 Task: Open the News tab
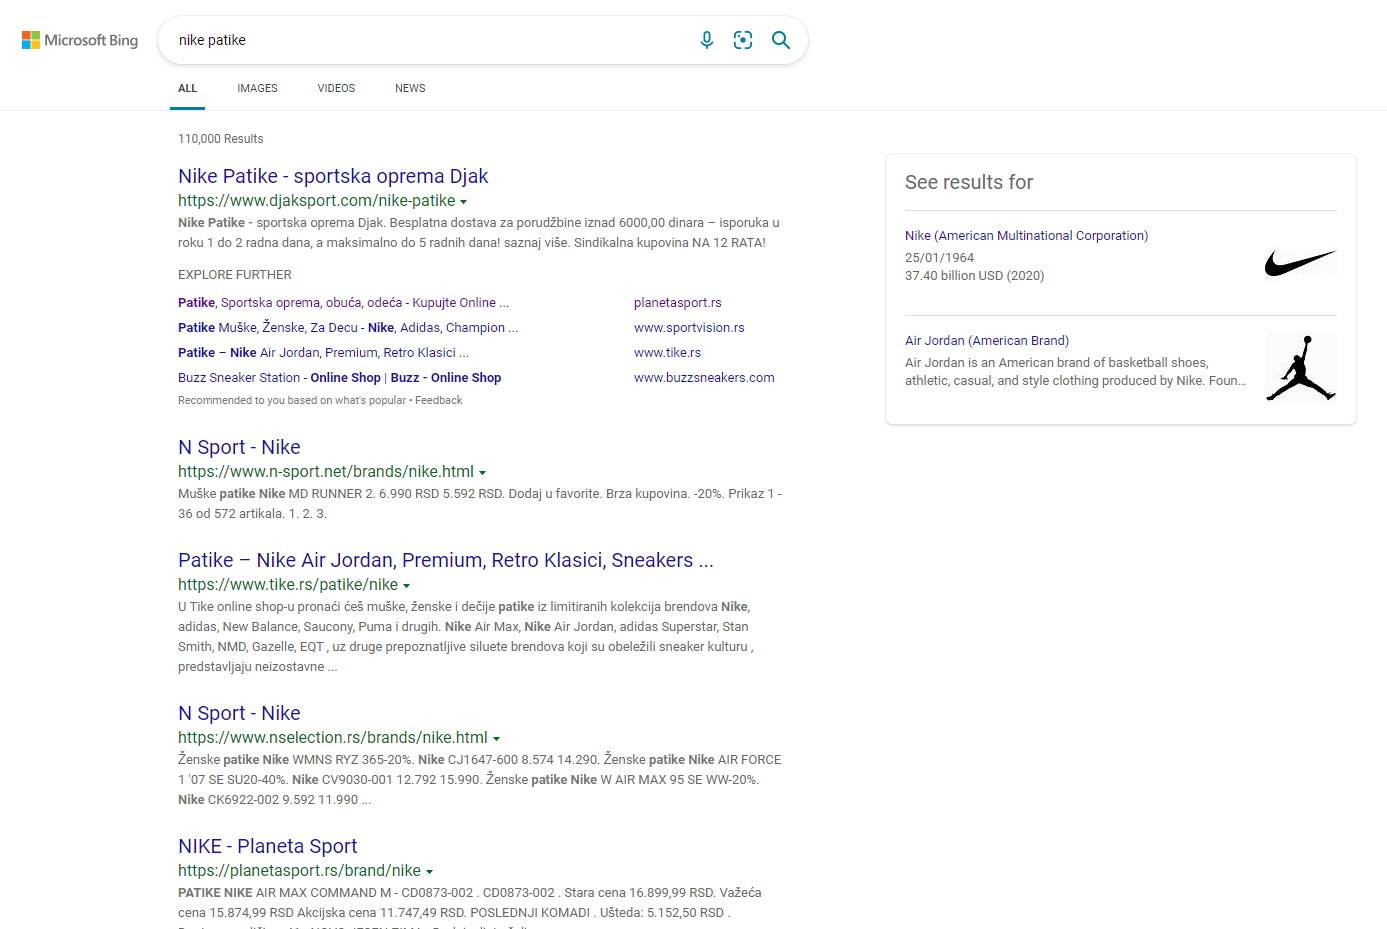(410, 88)
